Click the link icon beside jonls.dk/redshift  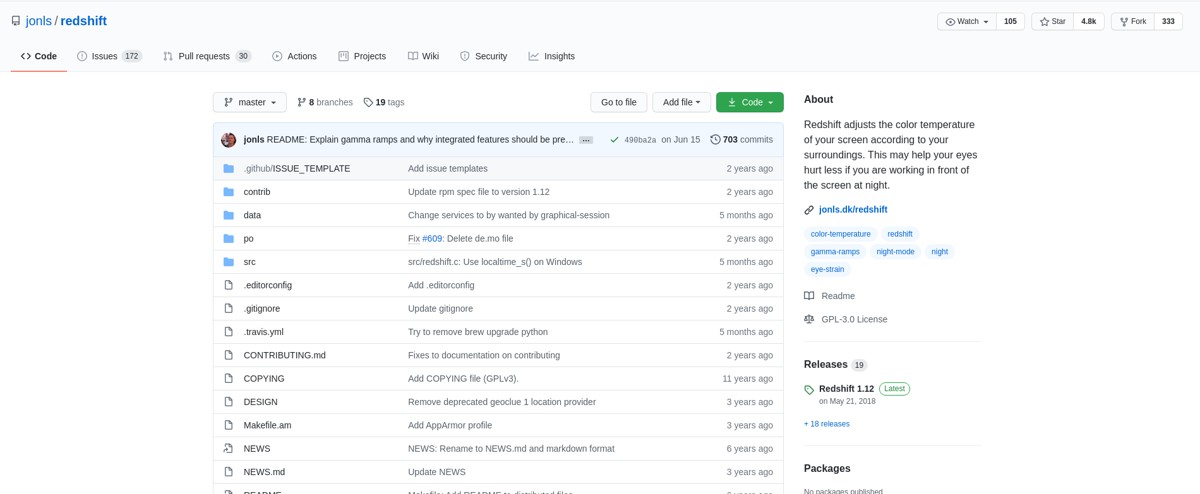(809, 210)
